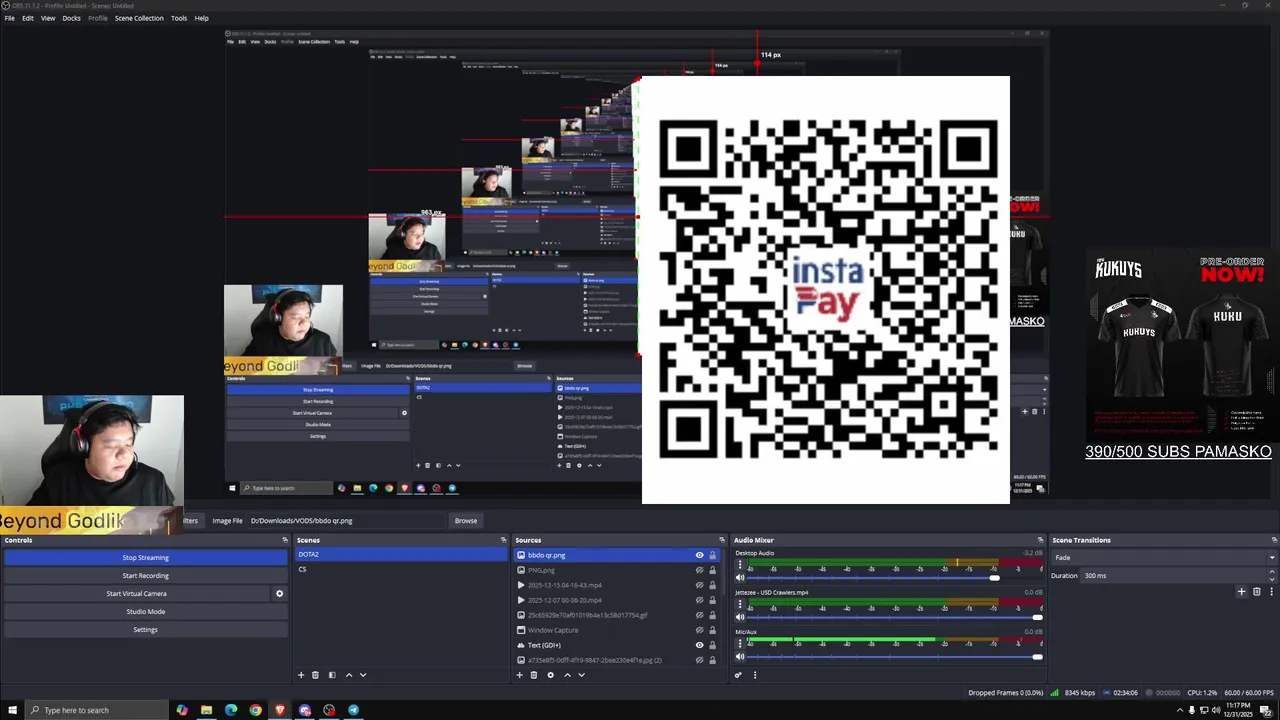
Task: Select the CS scene
Action: (401, 569)
